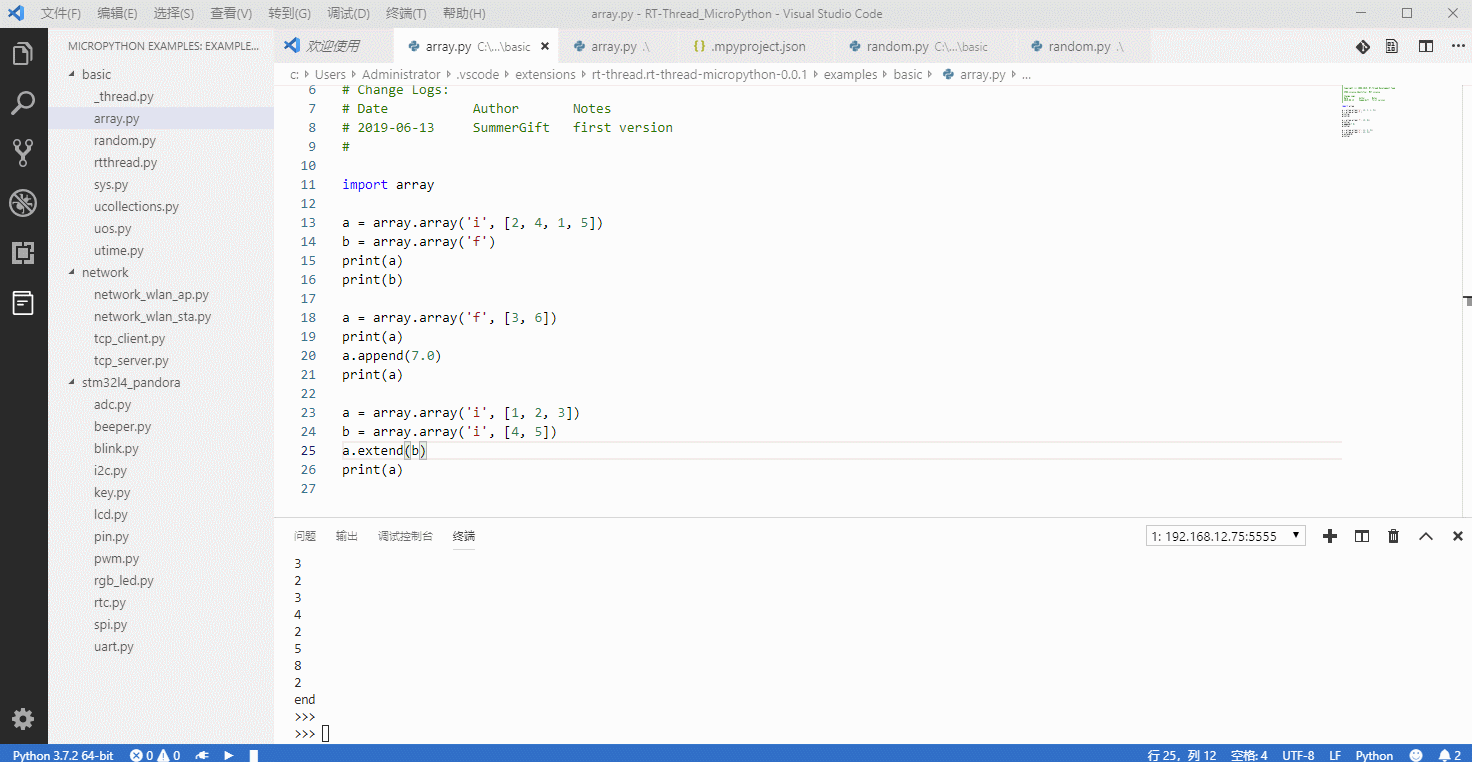
Task: Maximize the terminal panel with chevron toggle
Action: 1426,535
